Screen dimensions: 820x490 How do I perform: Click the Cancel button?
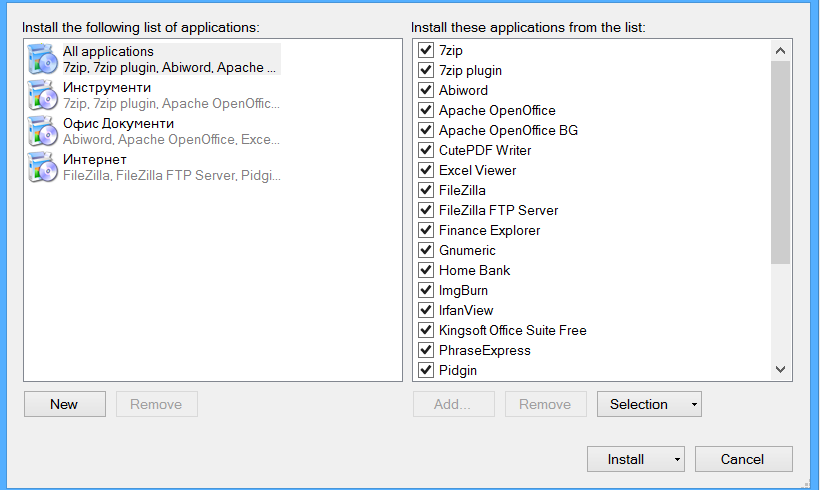744,459
